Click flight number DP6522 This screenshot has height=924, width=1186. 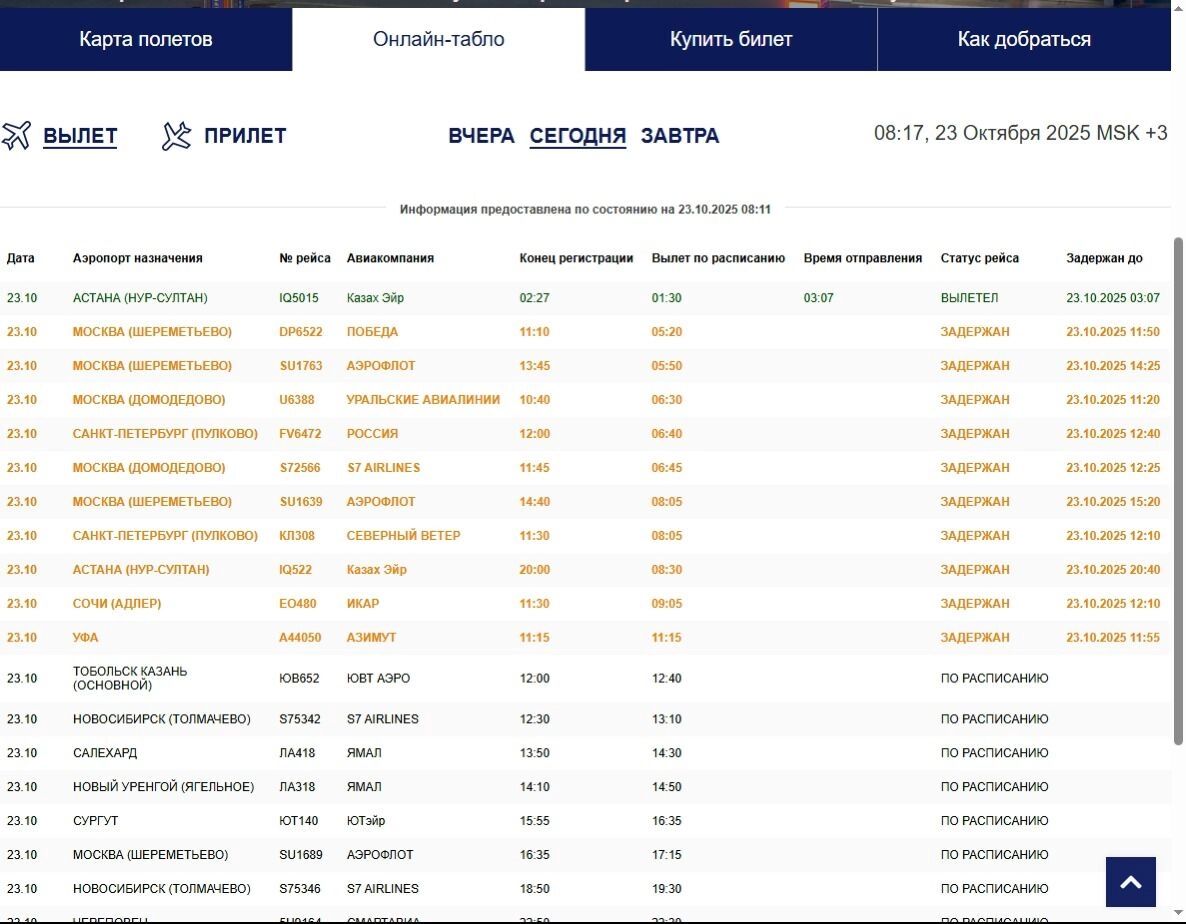click(x=300, y=332)
